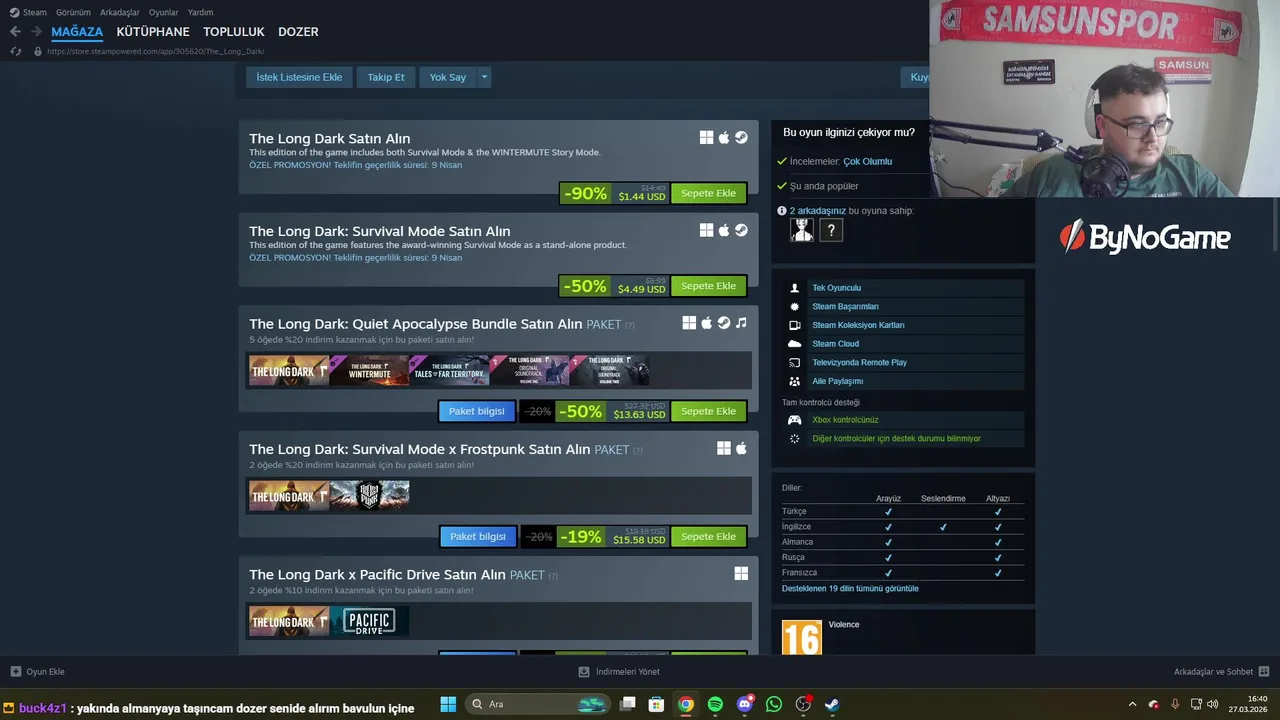The width and height of the screenshot is (1280, 720).
Task: Add Survival Mode $4.49 edition to cart
Action: pyautogui.click(x=708, y=286)
